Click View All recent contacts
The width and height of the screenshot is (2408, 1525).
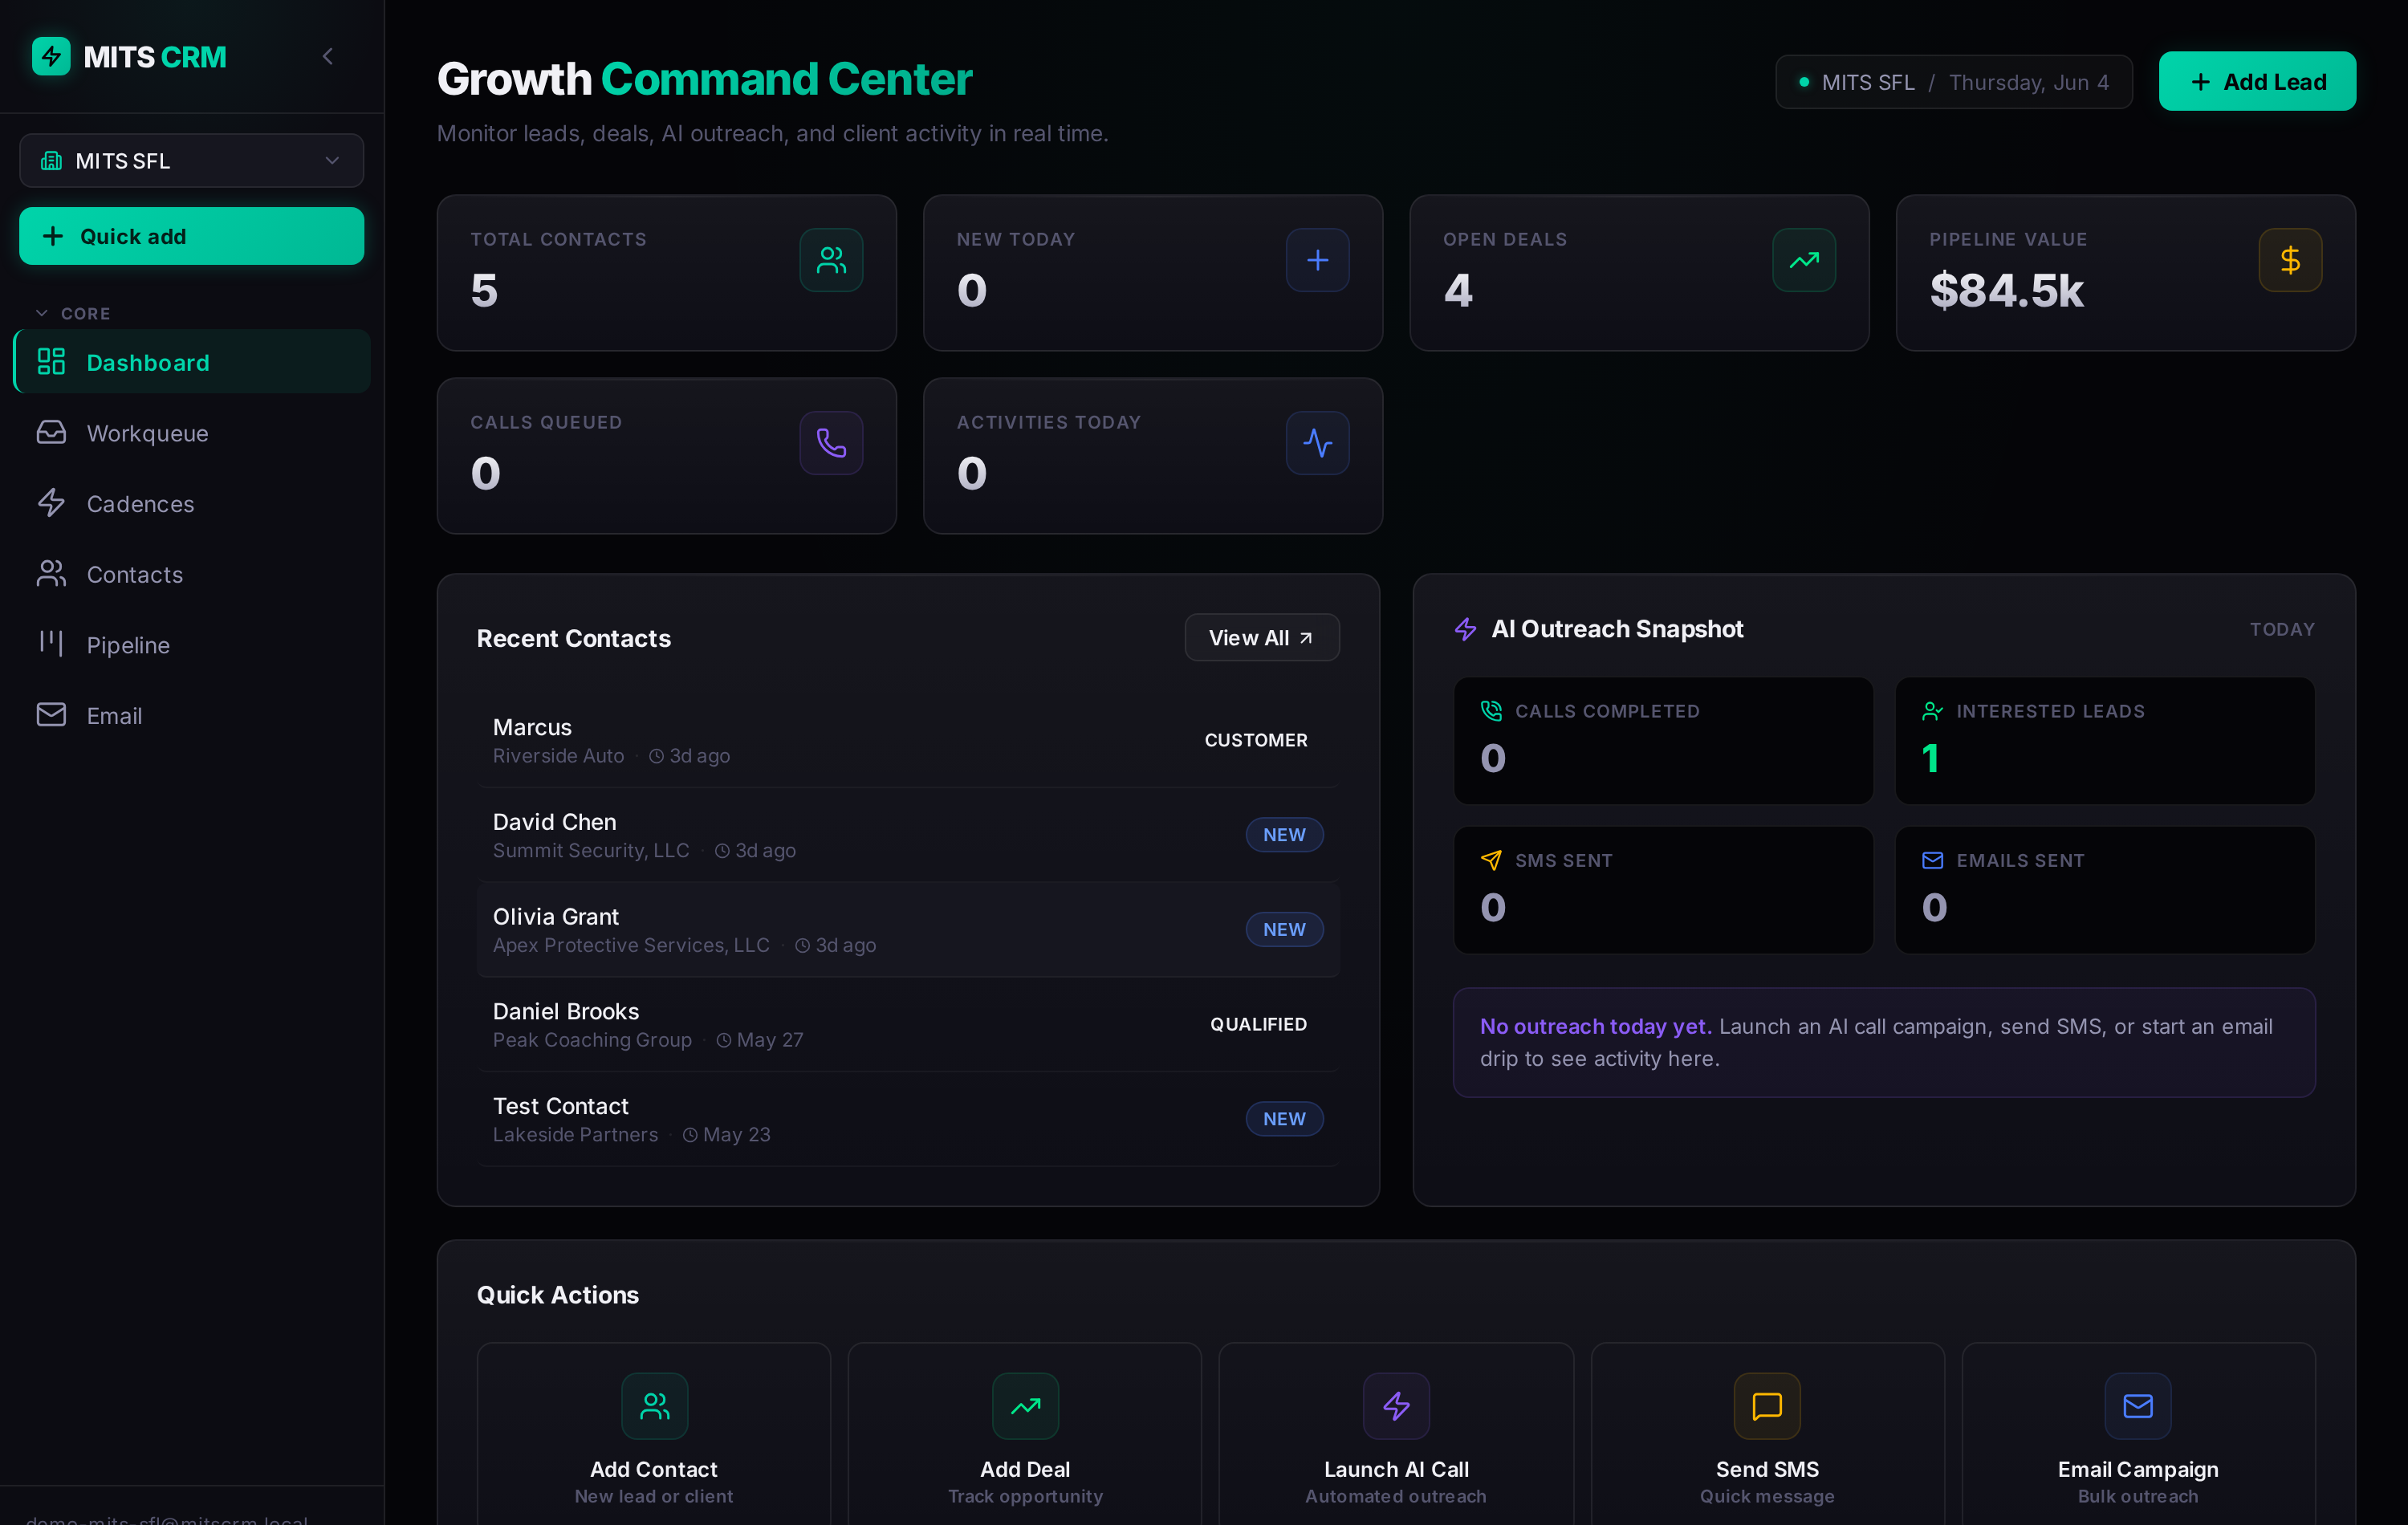(x=1261, y=637)
